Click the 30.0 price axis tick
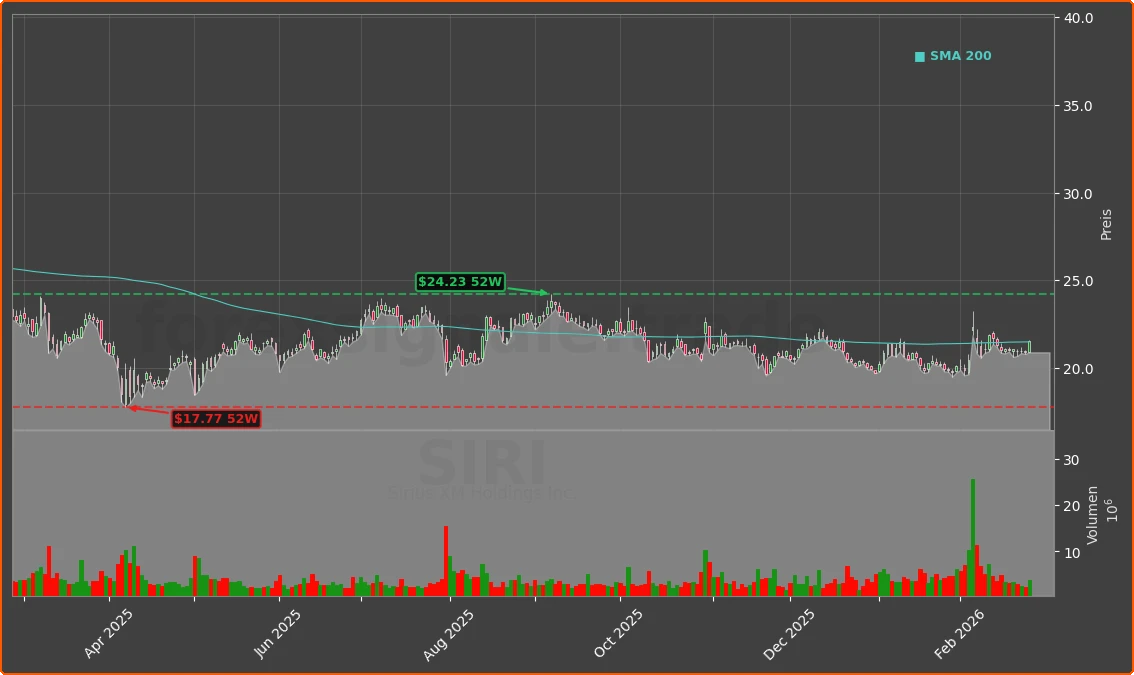 (1078, 194)
